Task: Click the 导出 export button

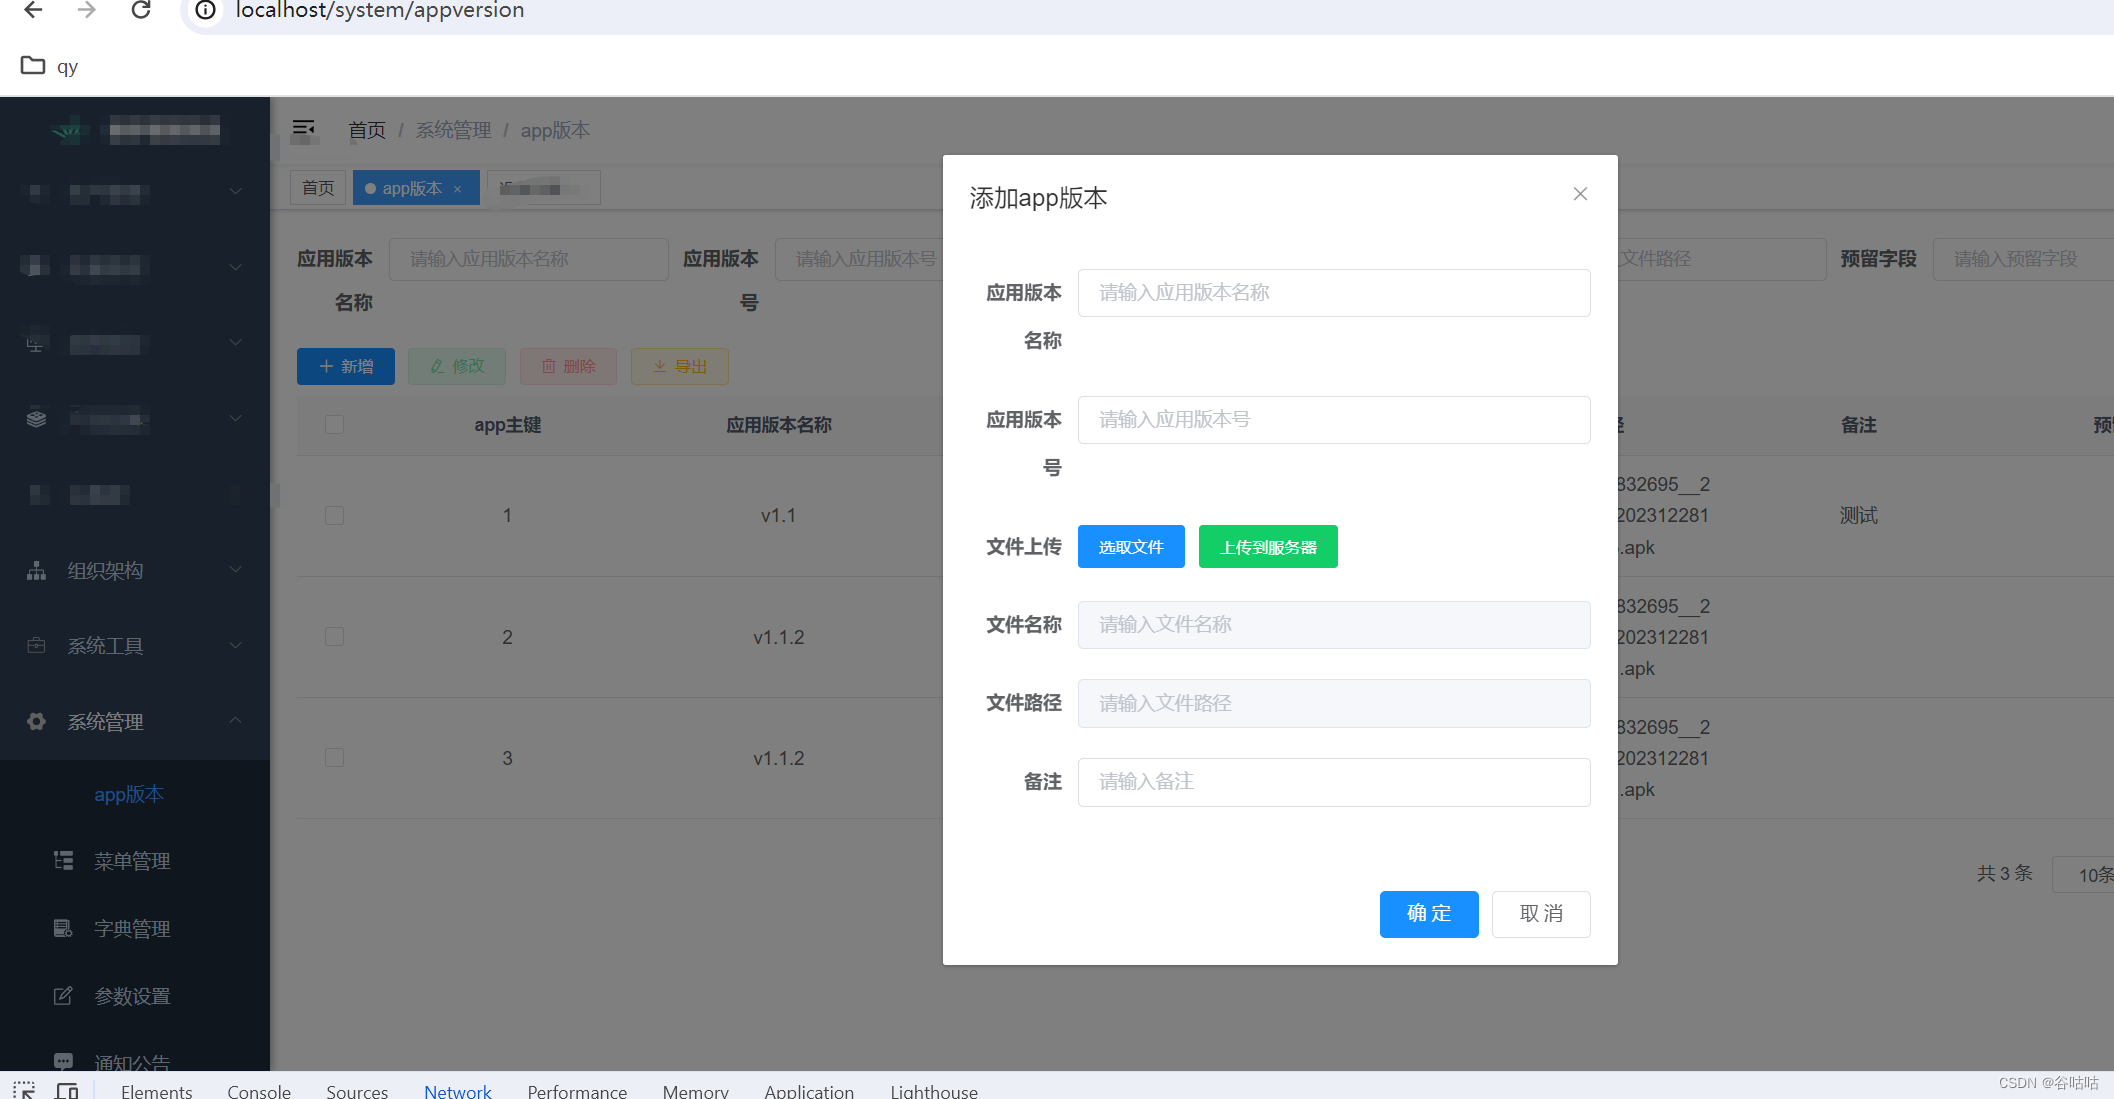Action: click(680, 367)
